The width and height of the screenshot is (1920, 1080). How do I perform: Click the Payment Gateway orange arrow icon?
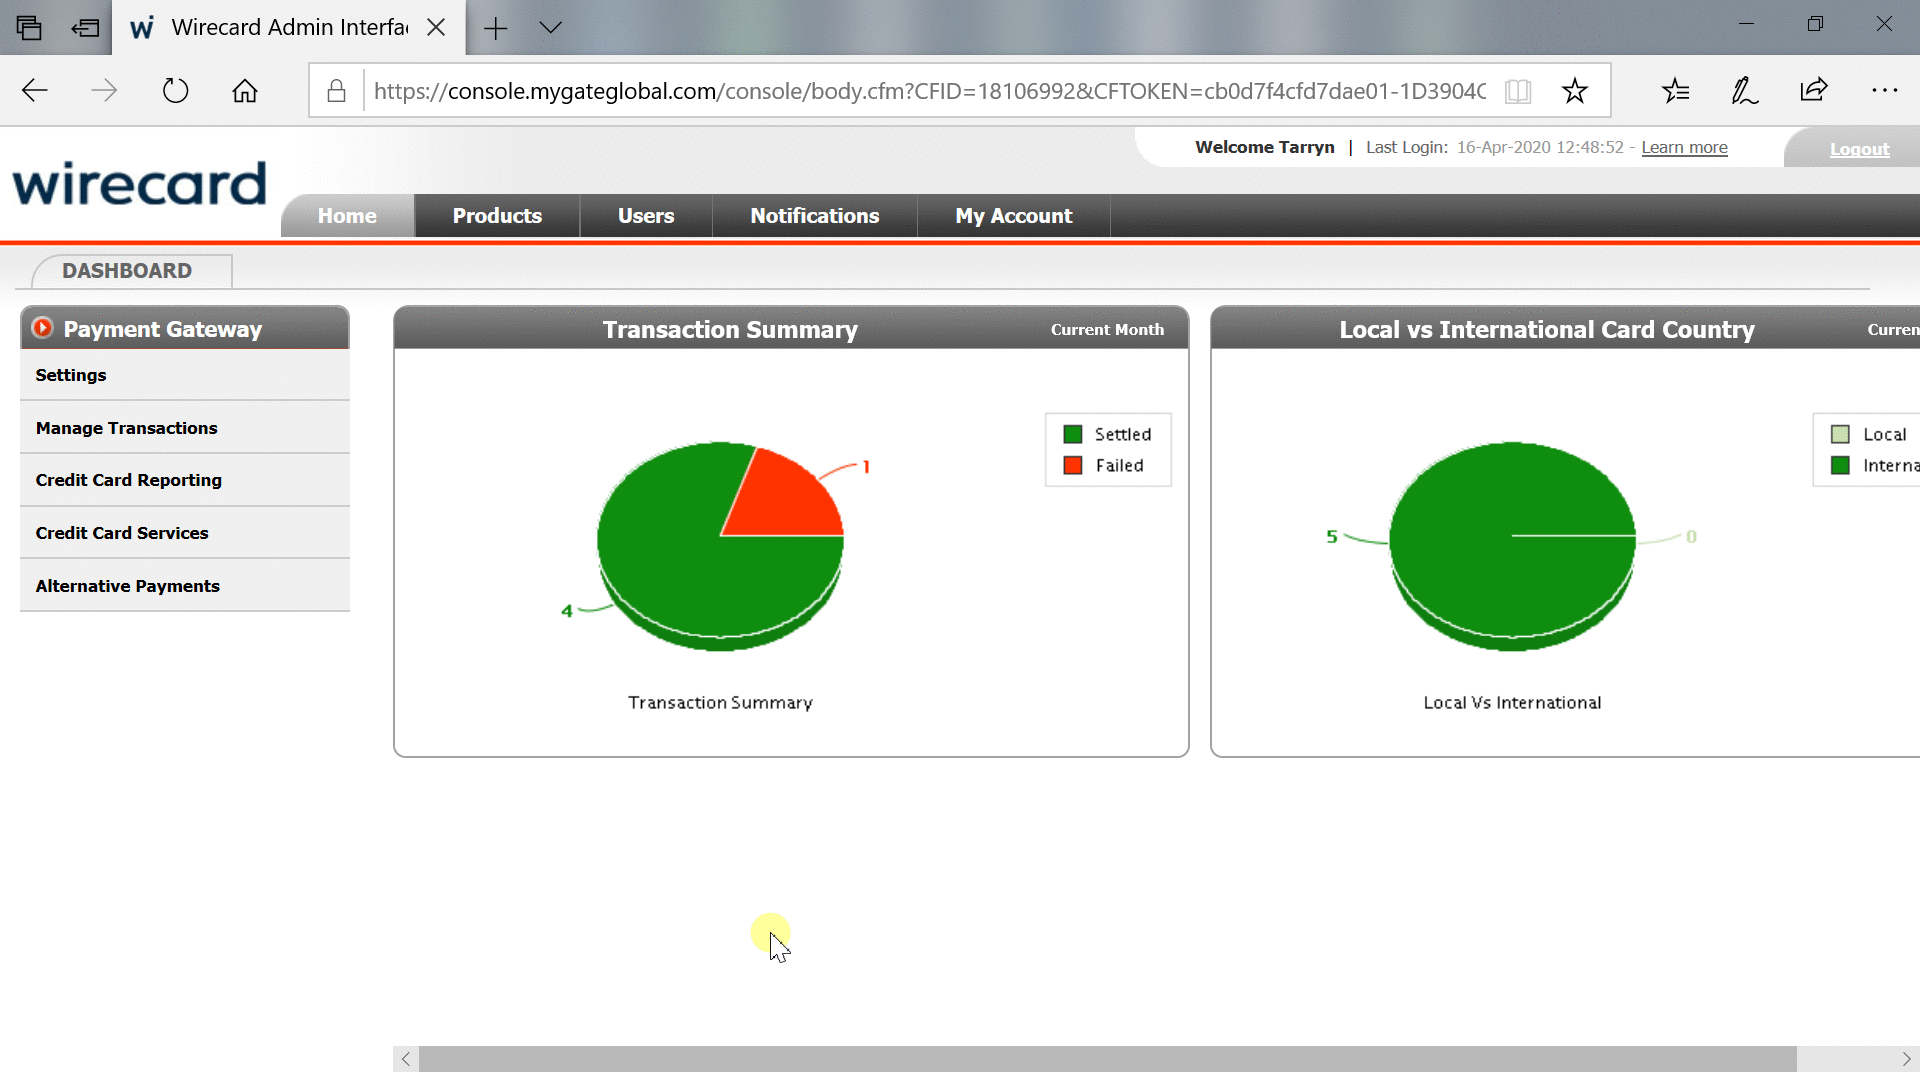(x=42, y=328)
